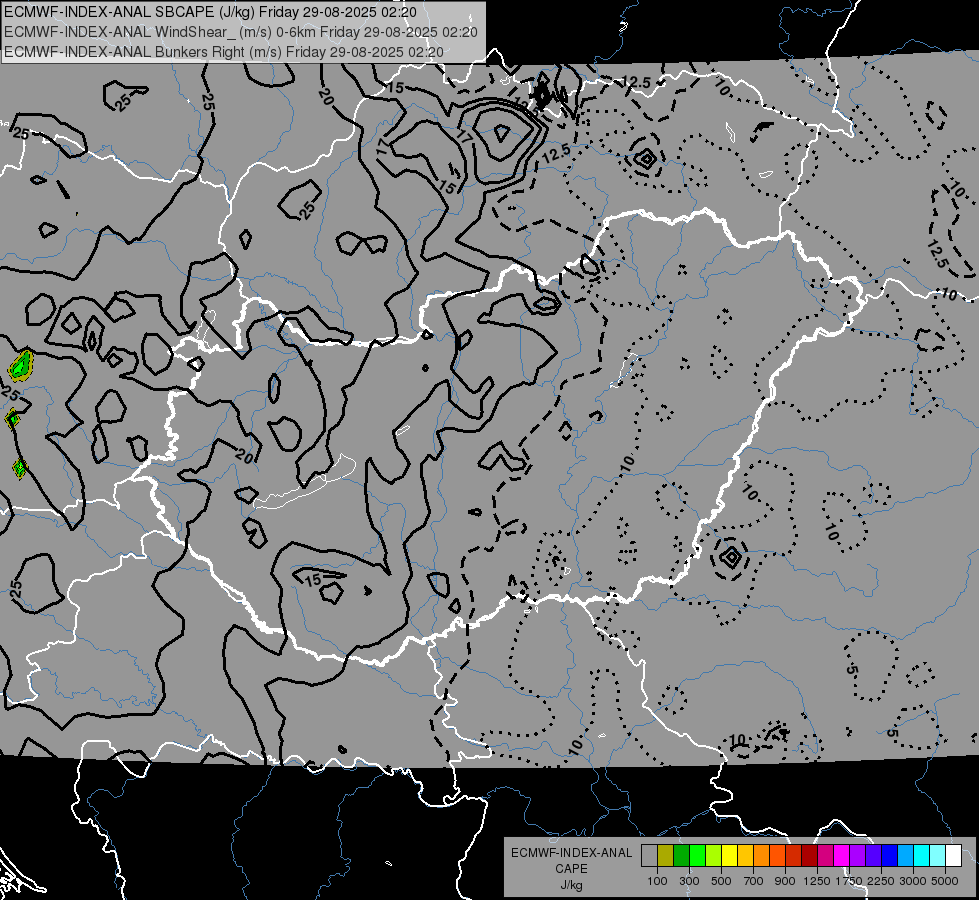The width and height of the screenshot is (979, 900).
Task: Pick the dark red legend swatch
Action: point(809,856)
